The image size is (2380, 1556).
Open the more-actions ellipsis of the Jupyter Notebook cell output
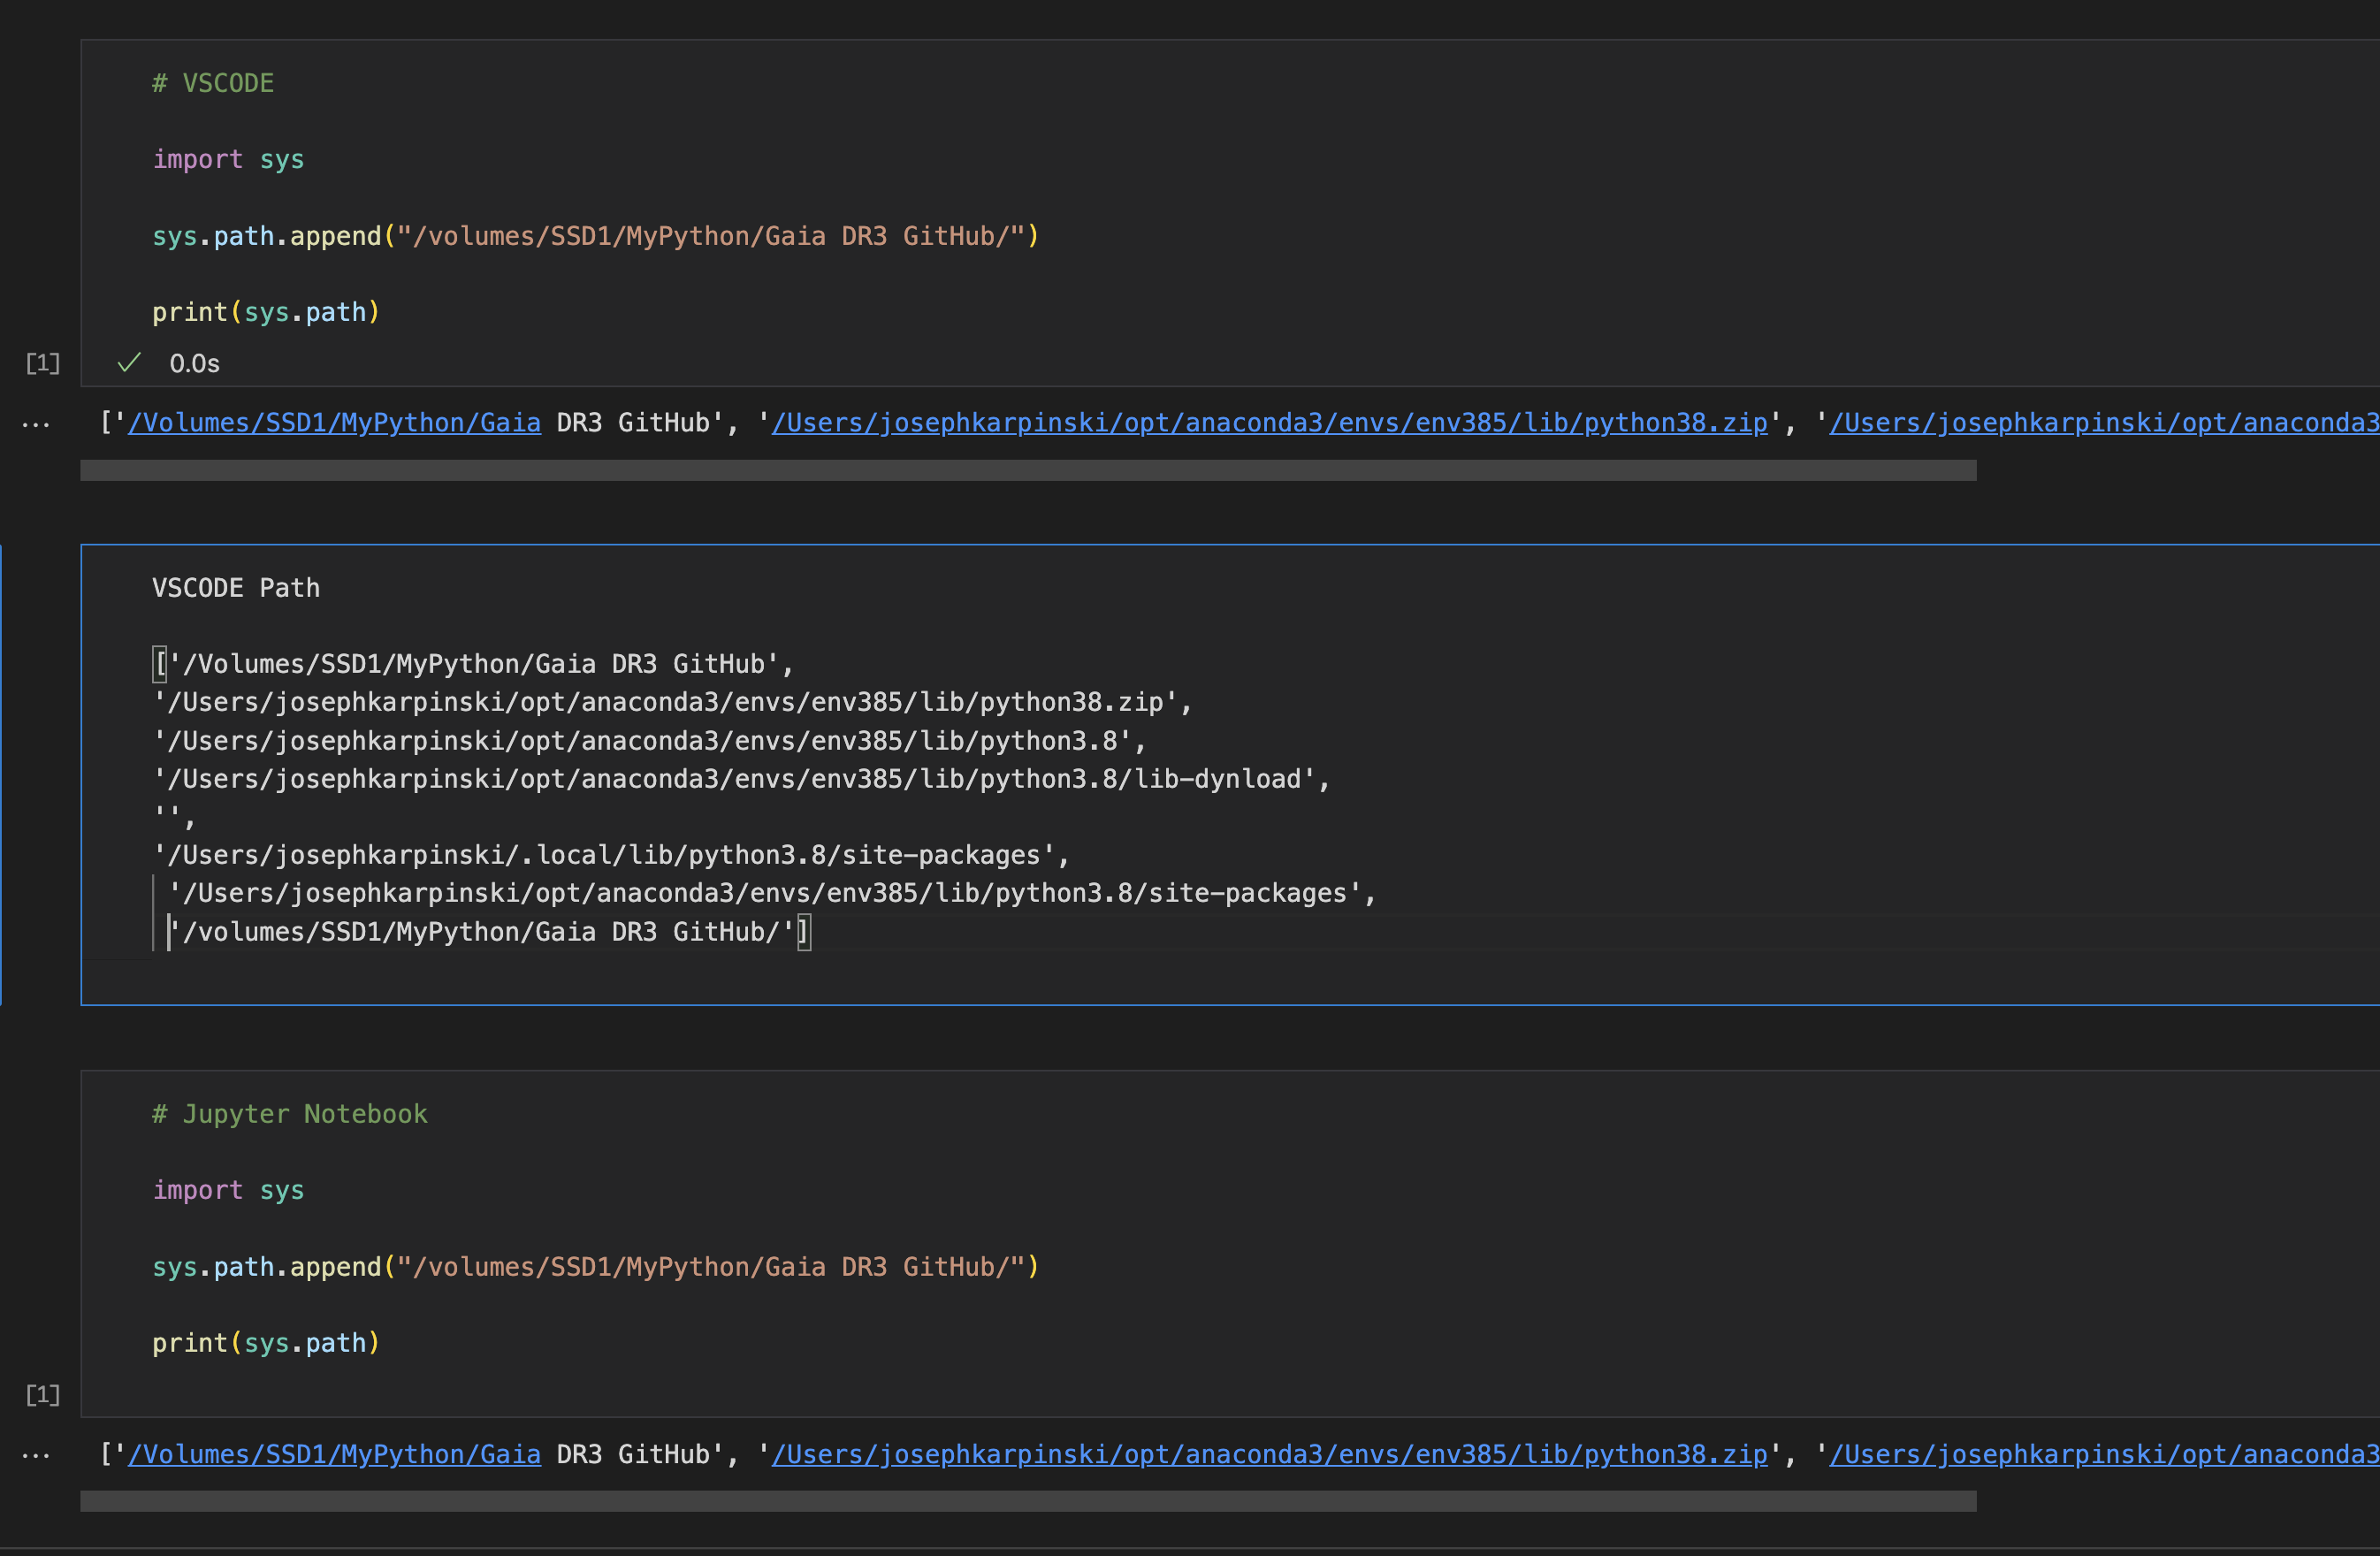coord(36,1456)
